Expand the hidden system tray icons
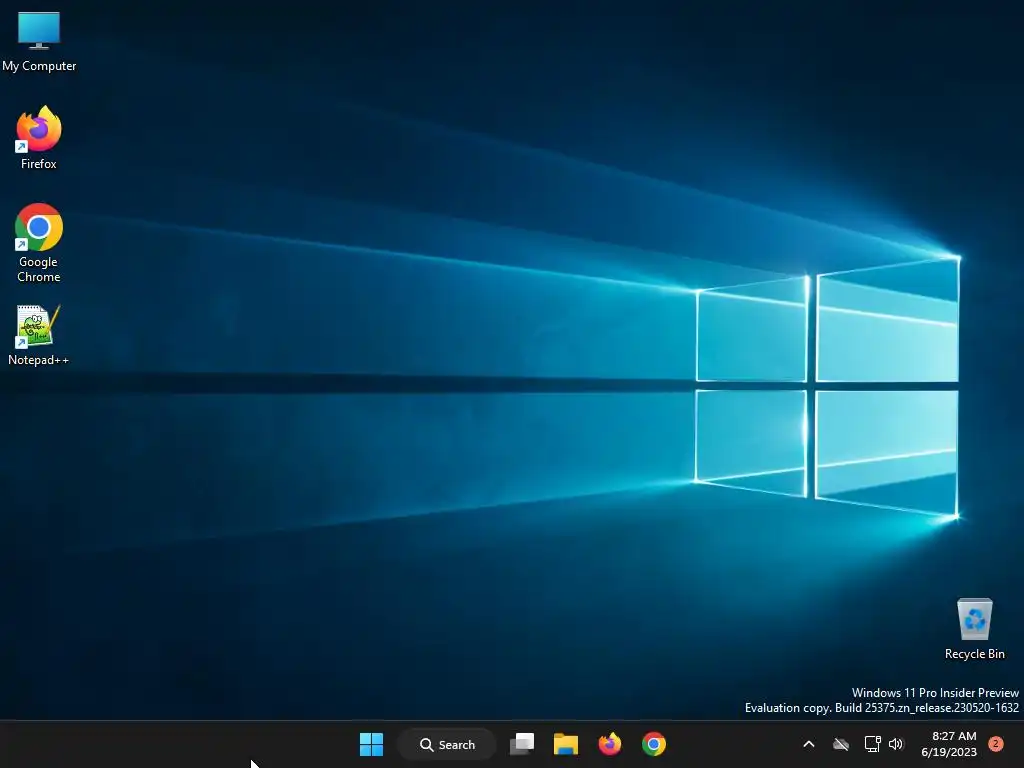Screen dimensions: 1024x768 [x=808, y=744]
